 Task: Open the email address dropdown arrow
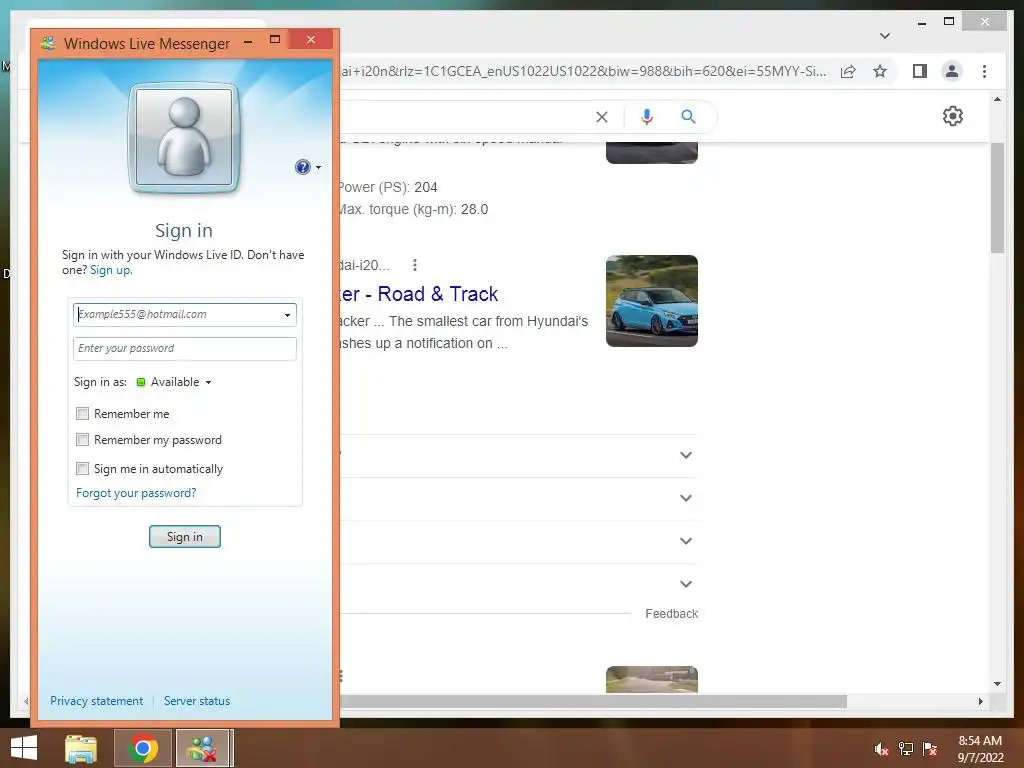click(x=287, y=315)
